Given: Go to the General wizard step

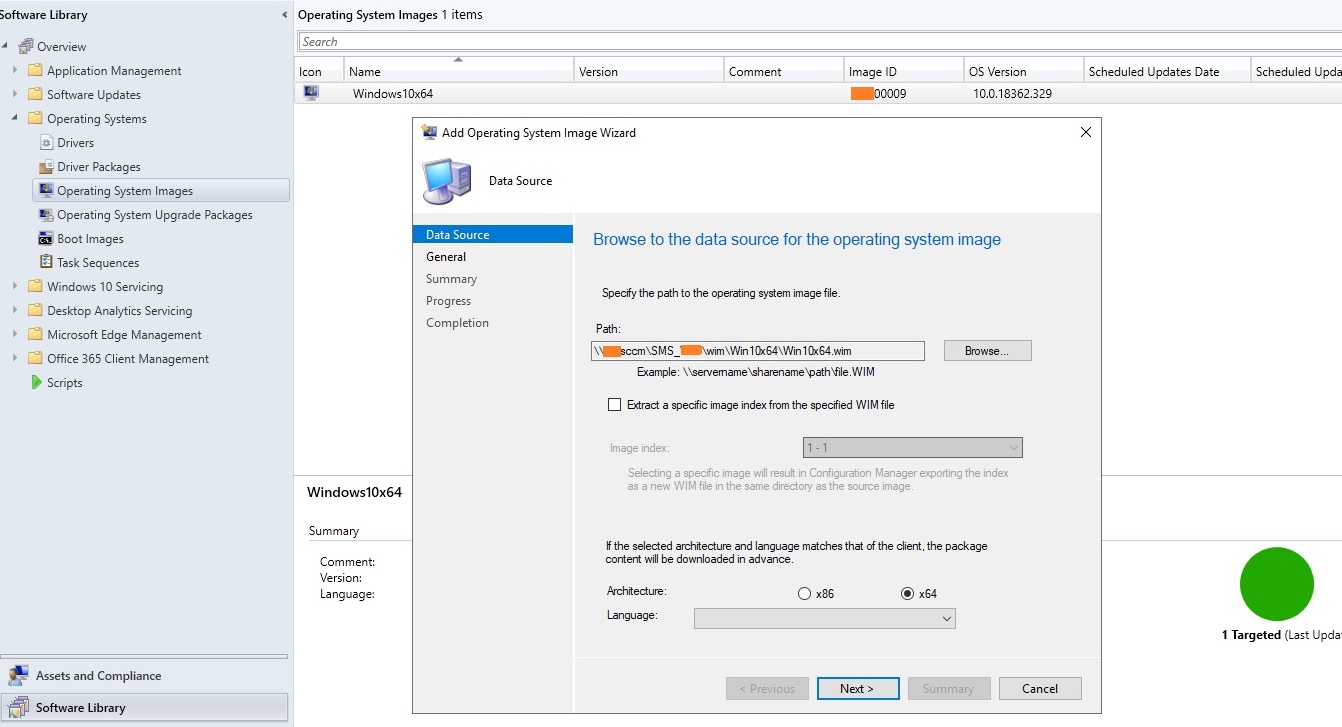Looking at the screenshot, I should [x=446, y=257].
